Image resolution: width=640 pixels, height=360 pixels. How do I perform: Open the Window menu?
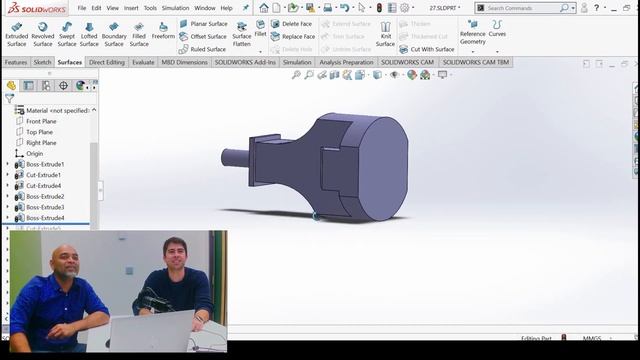click(x=205, y=8)
